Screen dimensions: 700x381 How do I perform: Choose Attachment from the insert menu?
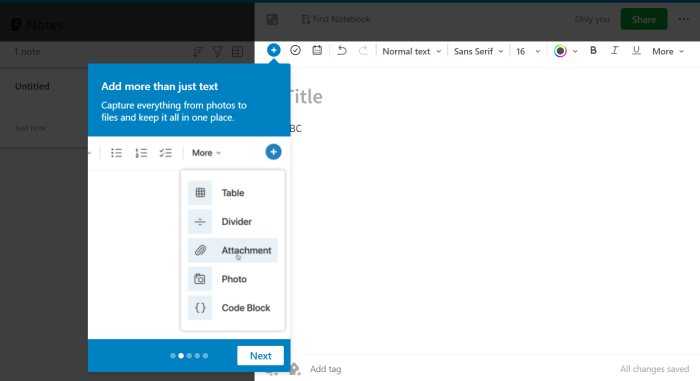click(x=233, y=250)
